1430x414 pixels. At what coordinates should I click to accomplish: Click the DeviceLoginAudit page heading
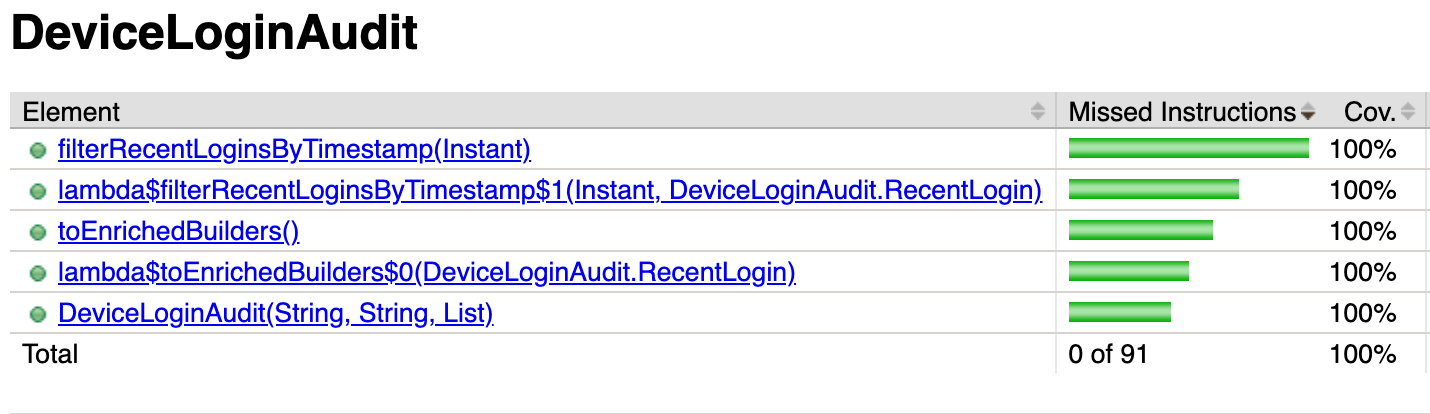tap(214, 35)
